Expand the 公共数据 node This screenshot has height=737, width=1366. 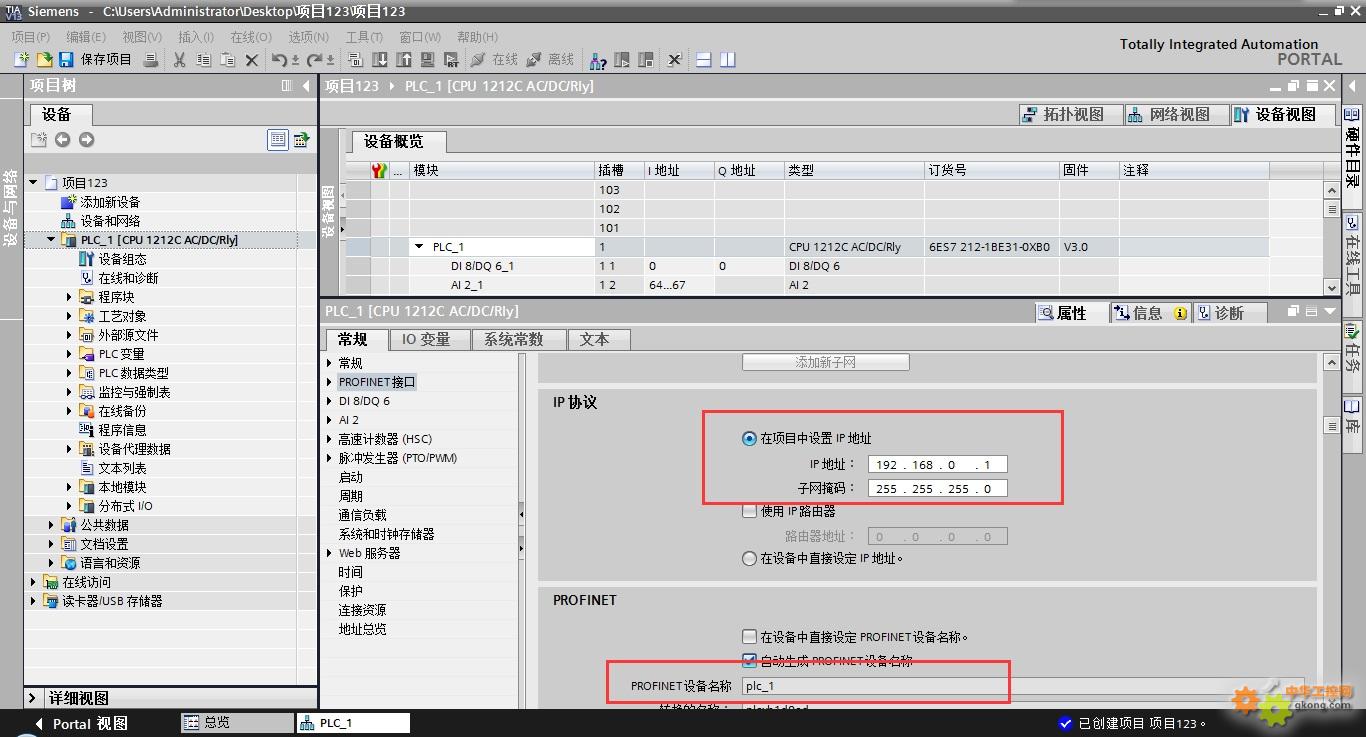[52, 525]
